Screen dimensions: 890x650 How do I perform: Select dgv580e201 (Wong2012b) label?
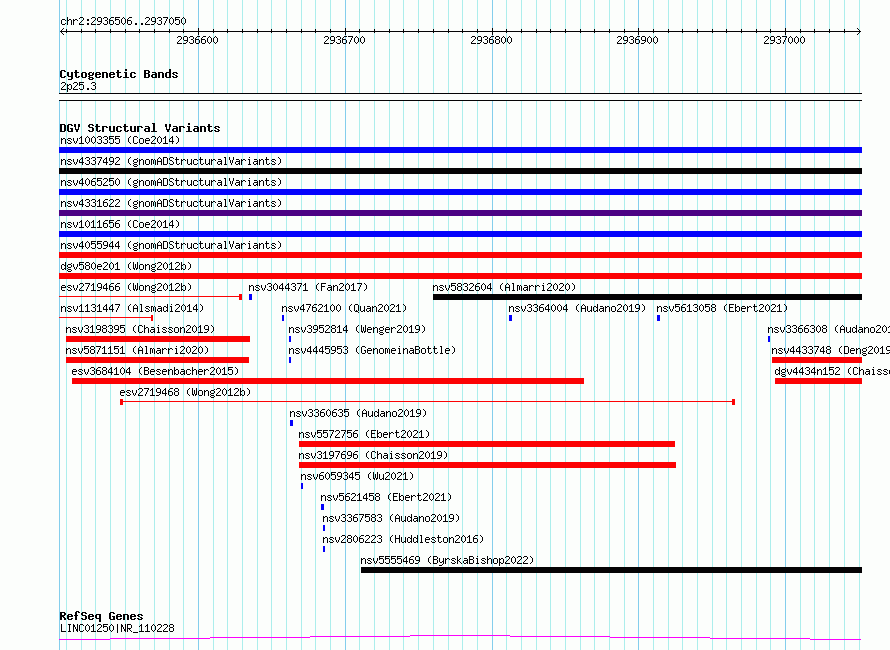click(x=126, y=266)
